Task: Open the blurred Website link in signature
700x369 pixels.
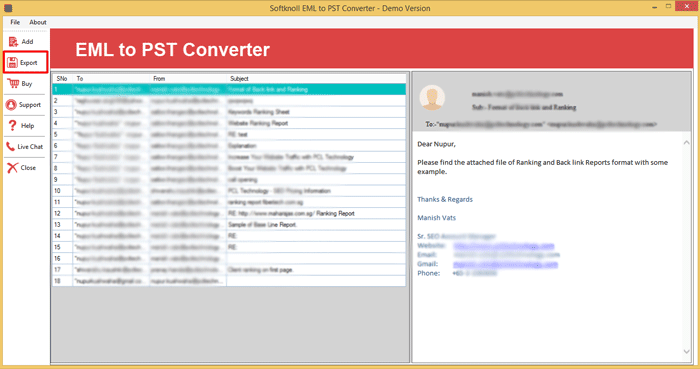Action: 504,246
